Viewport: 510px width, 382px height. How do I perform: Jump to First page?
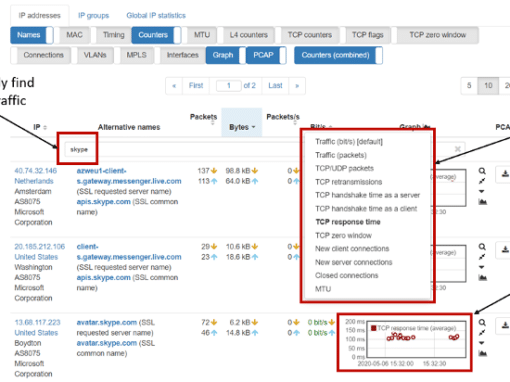point(196,86)
